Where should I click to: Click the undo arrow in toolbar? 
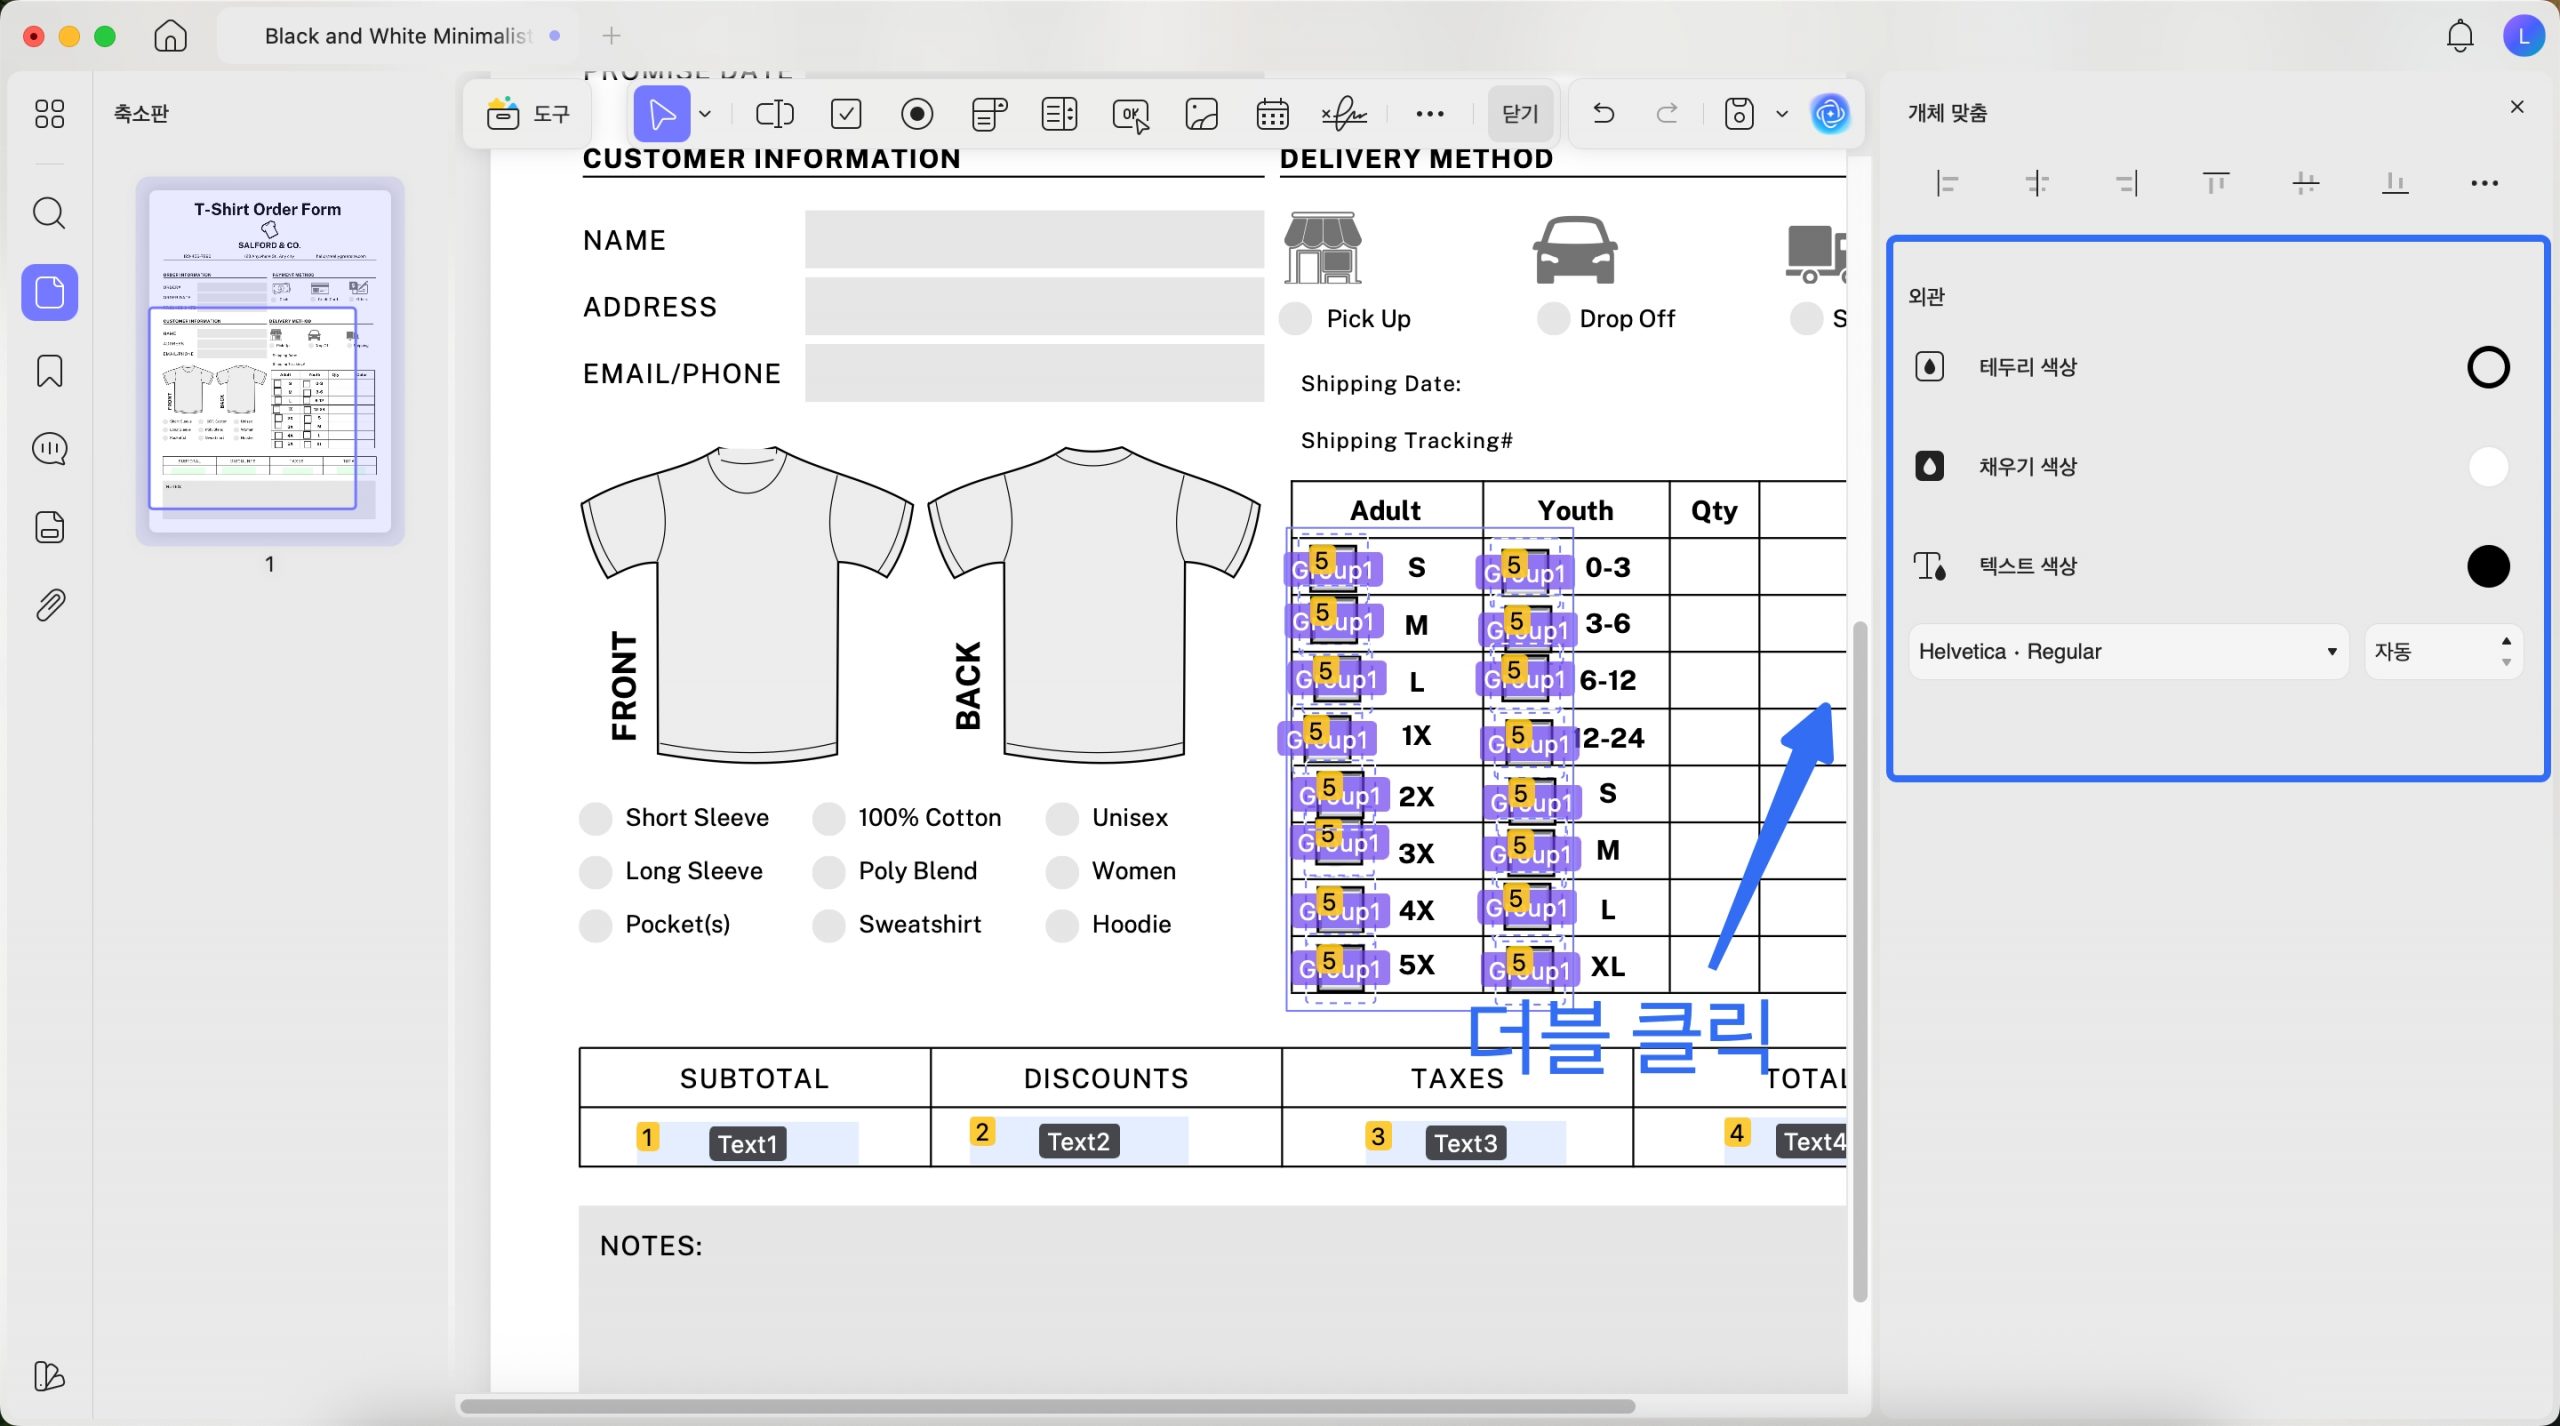pyautogui.click(x=1603, y=114)
